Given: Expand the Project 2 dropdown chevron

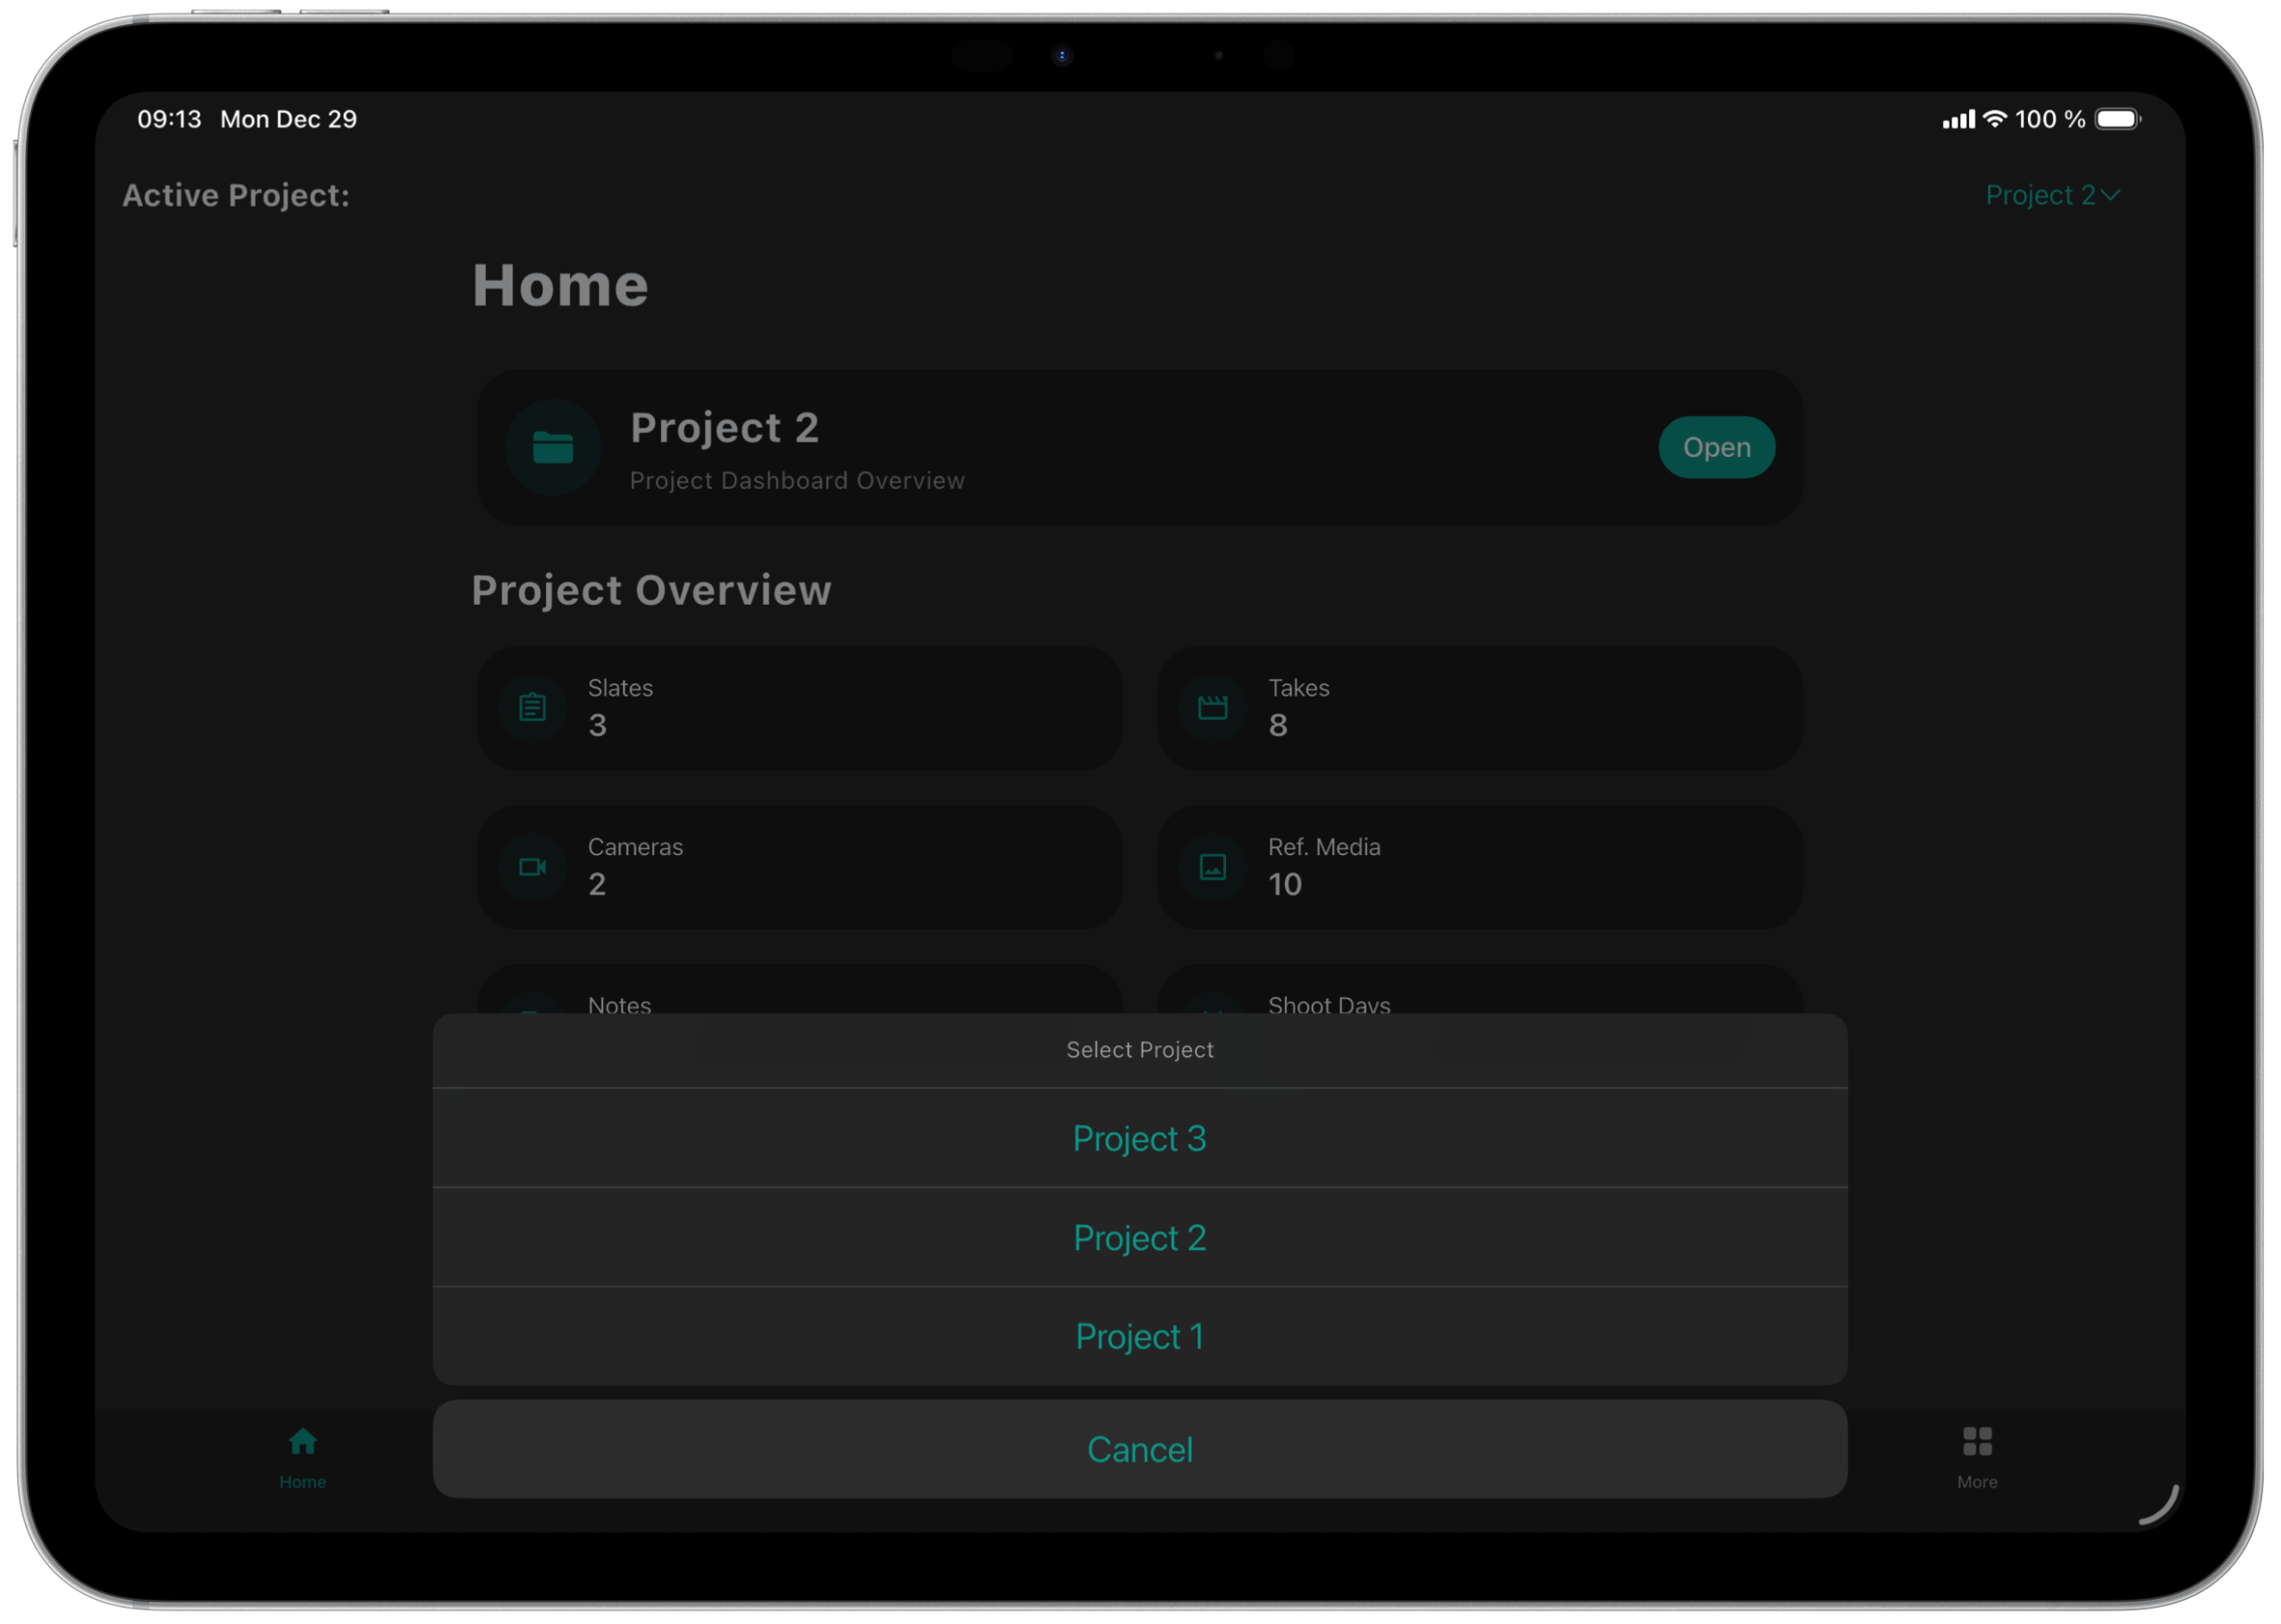Looking at the screenshot, I should click(2110, 195).
